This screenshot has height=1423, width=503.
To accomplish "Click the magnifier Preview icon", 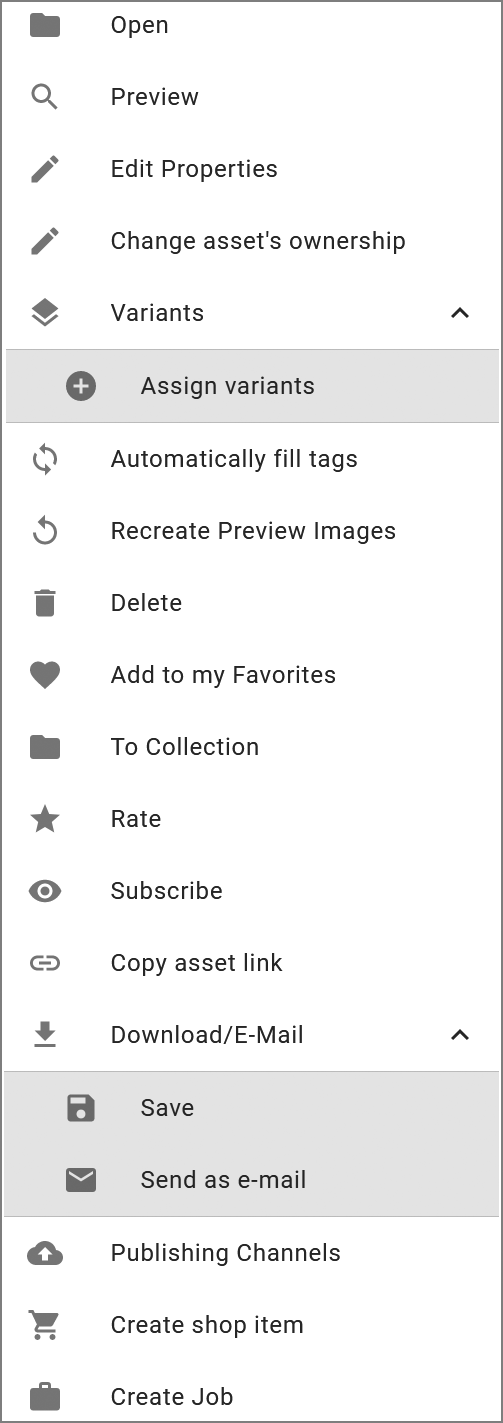I will pos(45,97).
